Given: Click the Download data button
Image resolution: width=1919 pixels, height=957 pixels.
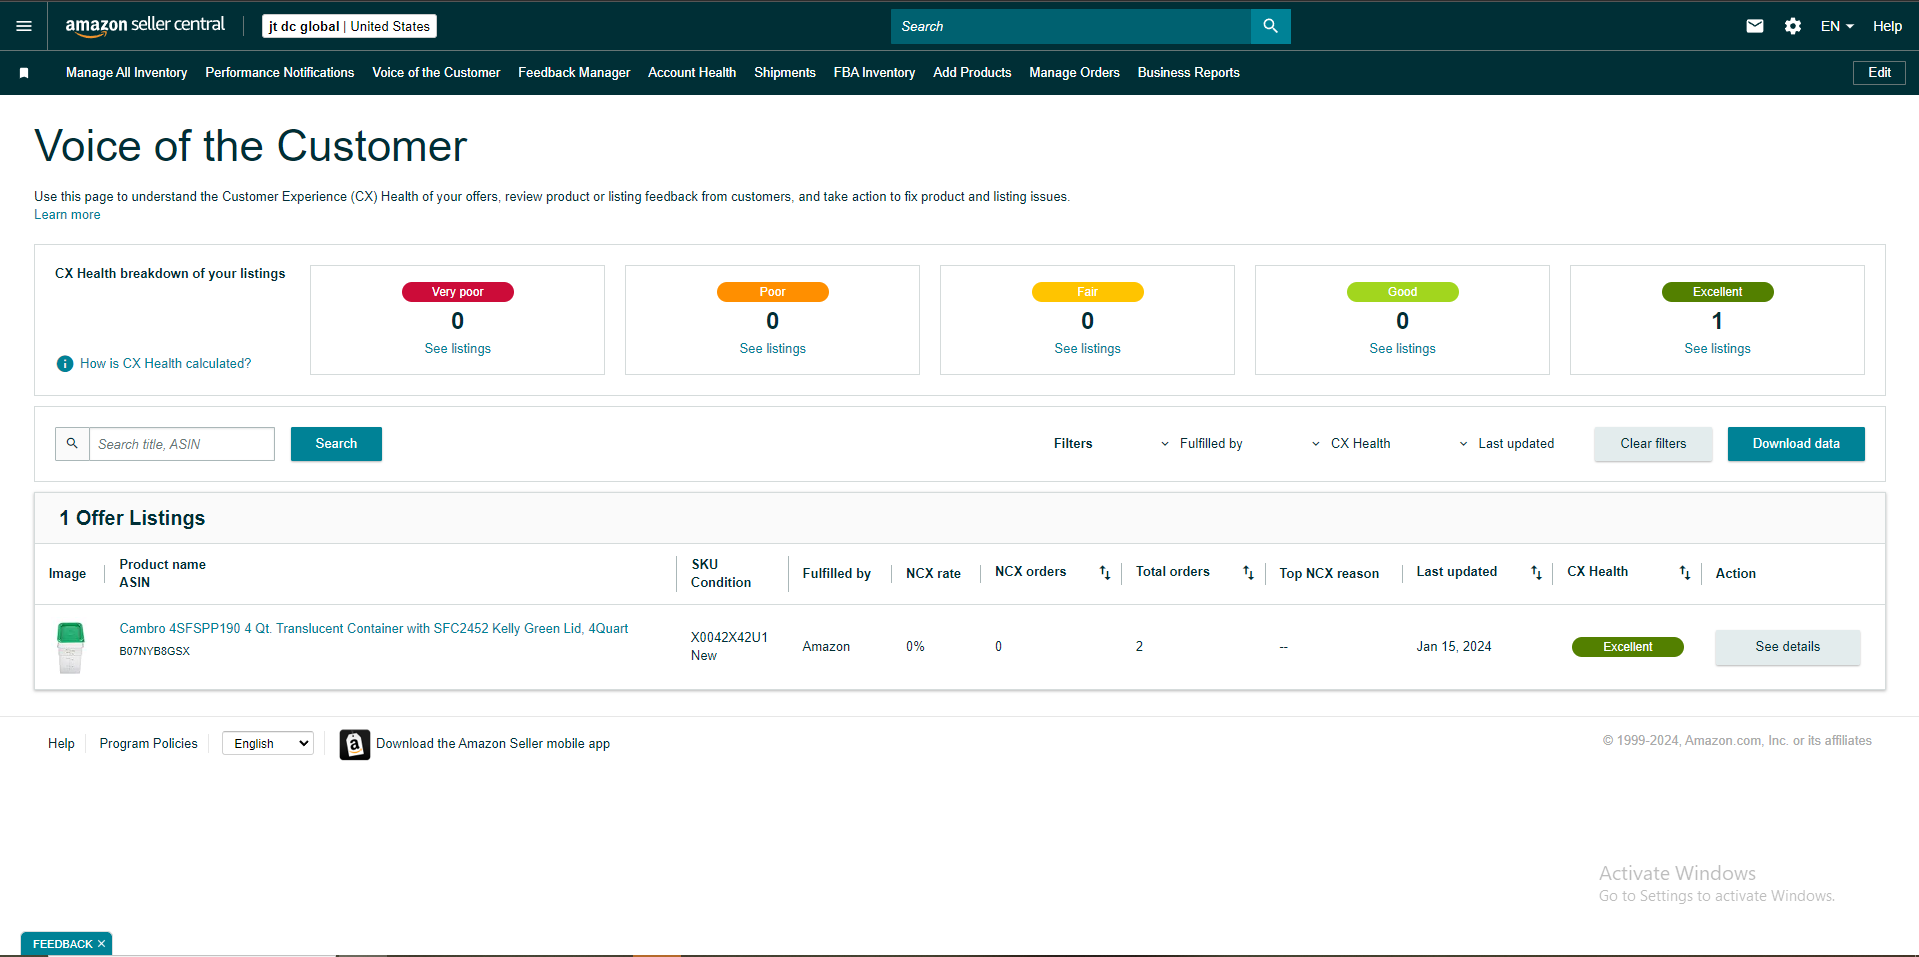Looking at the screenshot, I should point(1796,444).
